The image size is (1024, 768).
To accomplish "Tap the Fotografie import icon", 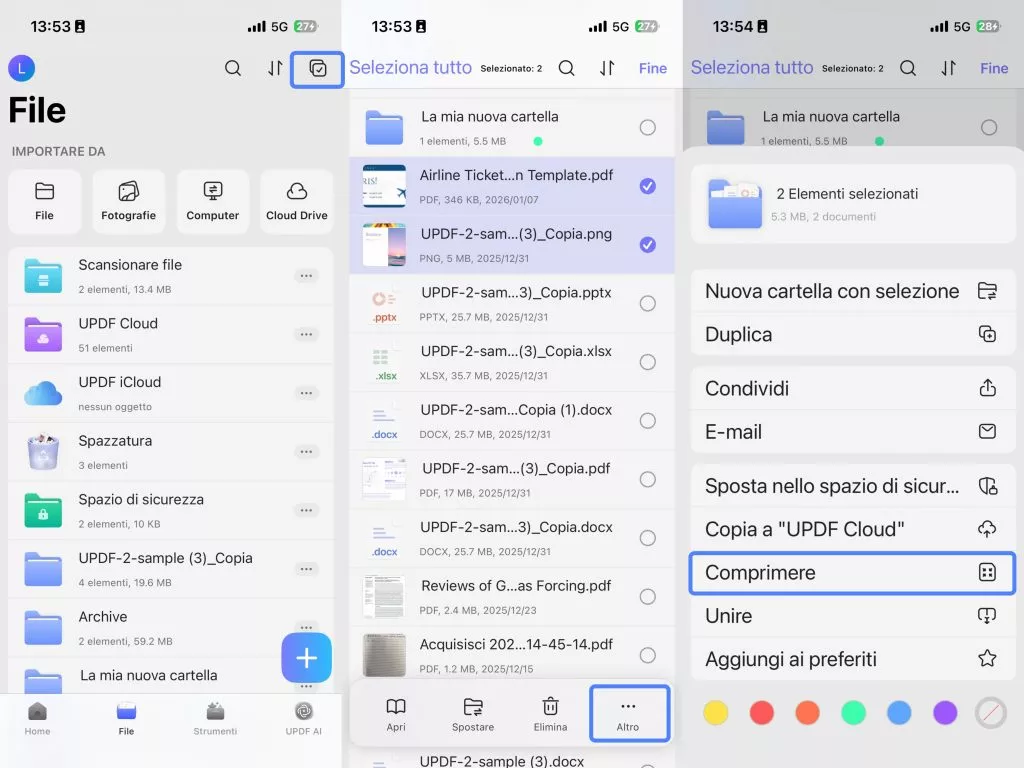I will point(128,200).
